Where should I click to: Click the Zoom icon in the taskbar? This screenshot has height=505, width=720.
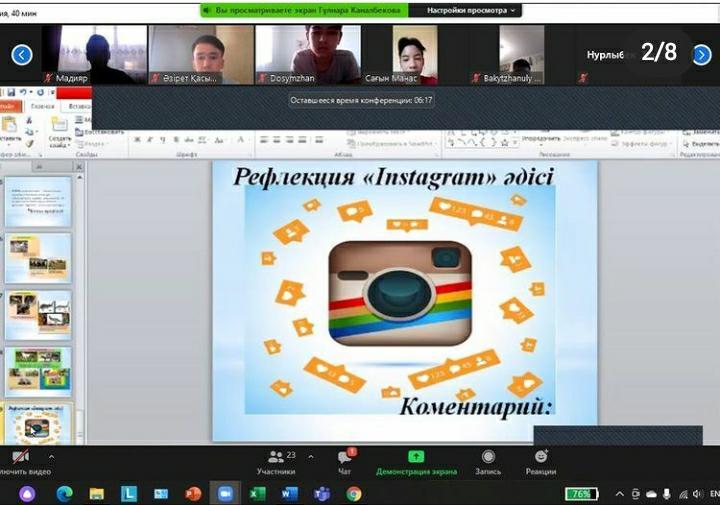tap(225, 493)
